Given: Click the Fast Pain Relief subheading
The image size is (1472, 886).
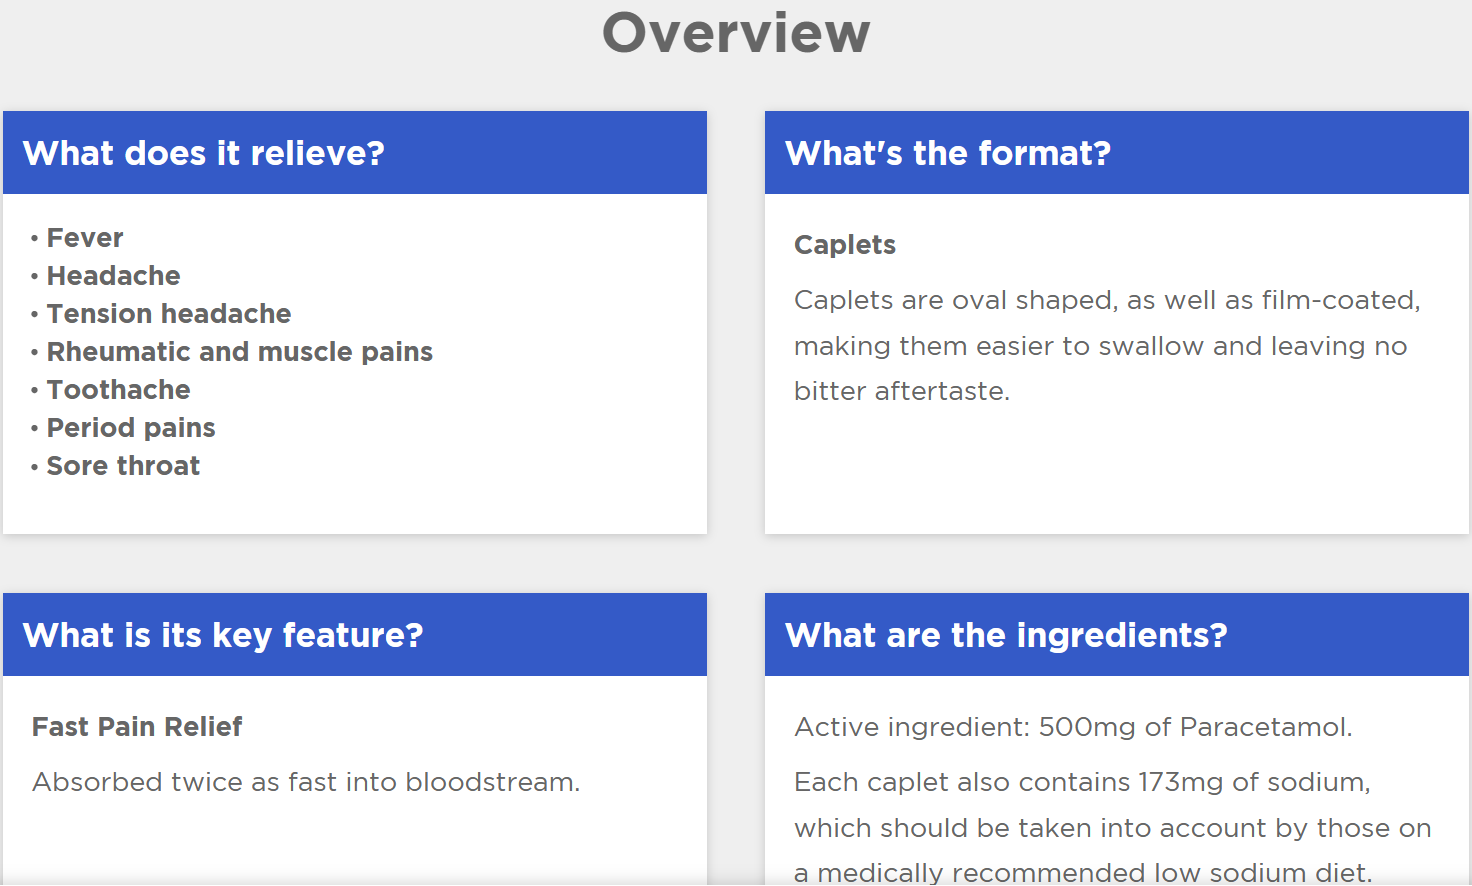Looking at the screenshot, I should point(137,727).
